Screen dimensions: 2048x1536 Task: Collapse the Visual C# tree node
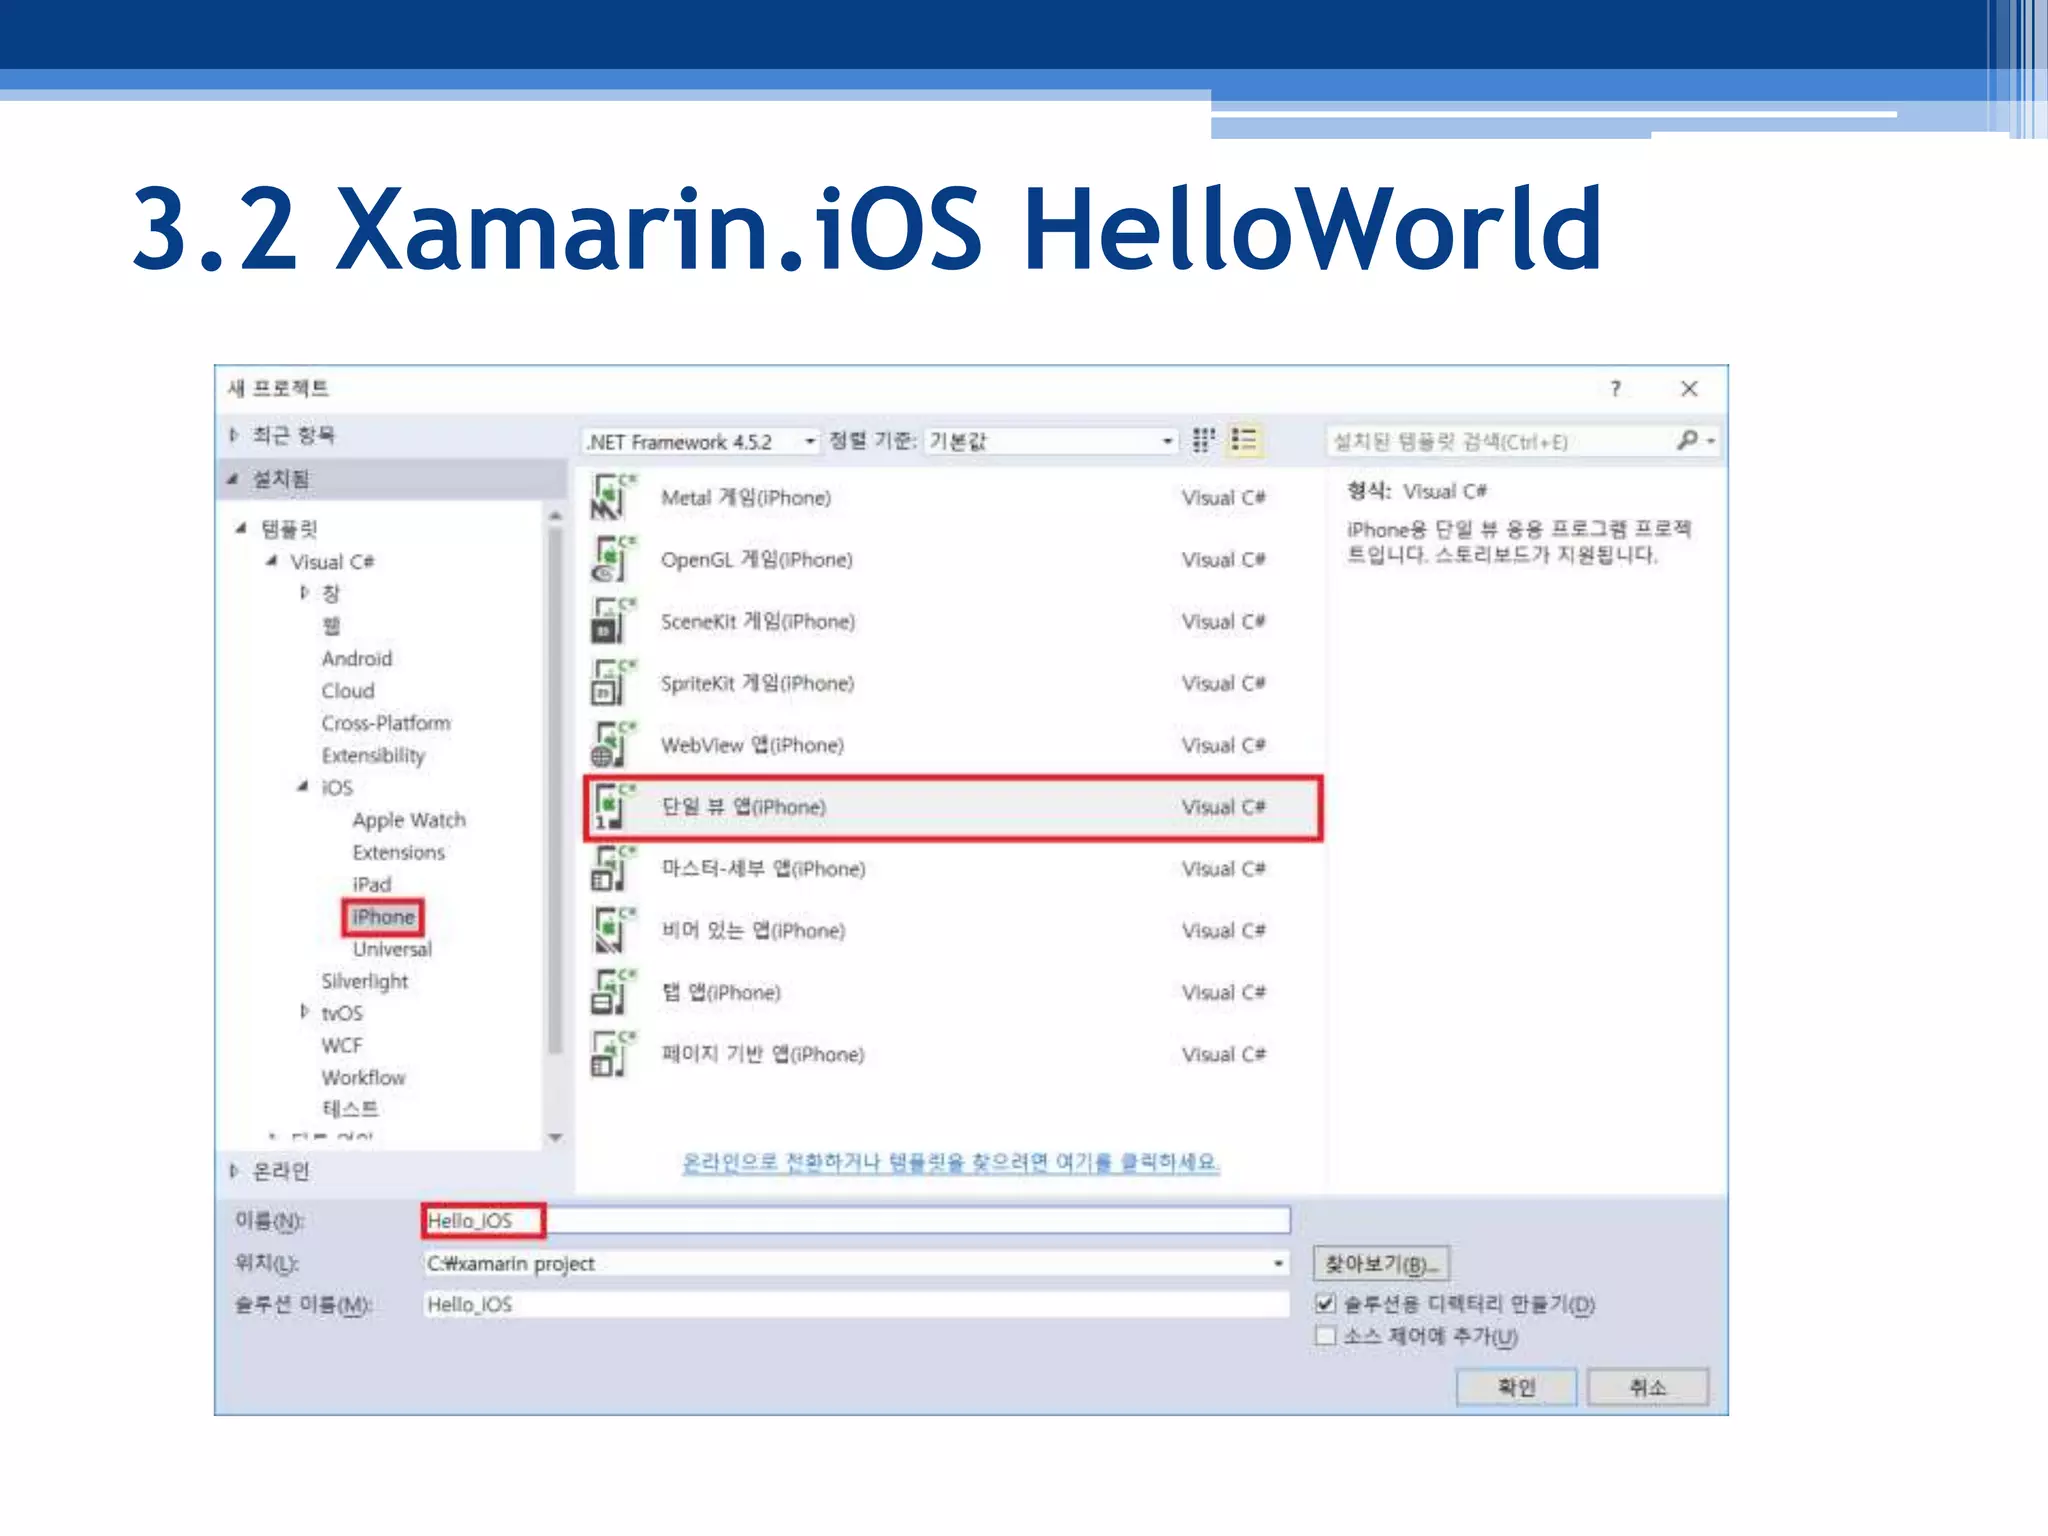[271, 561]
